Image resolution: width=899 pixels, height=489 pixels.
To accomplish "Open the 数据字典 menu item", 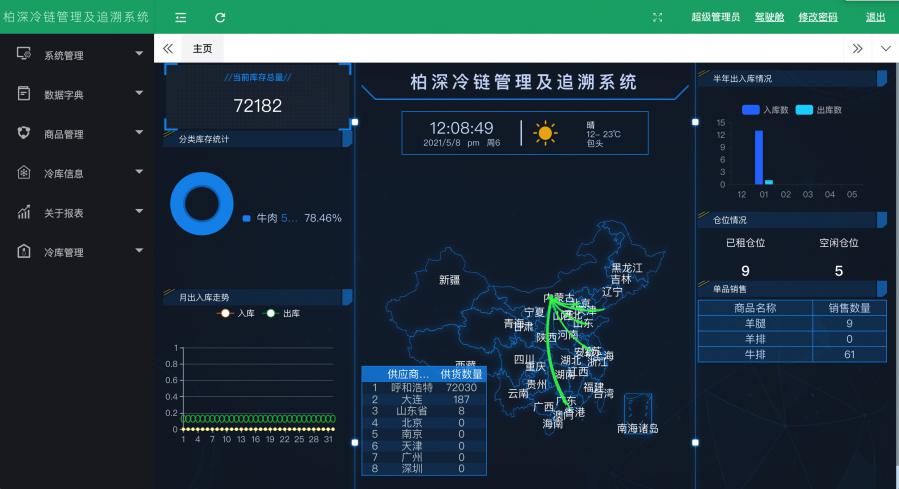I will point(64,94).
